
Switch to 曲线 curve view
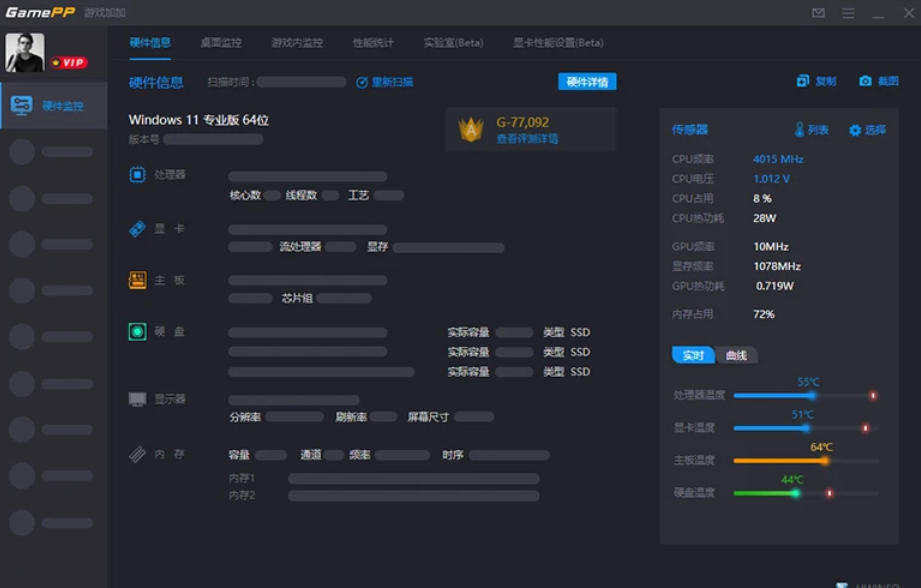[736, 355]
